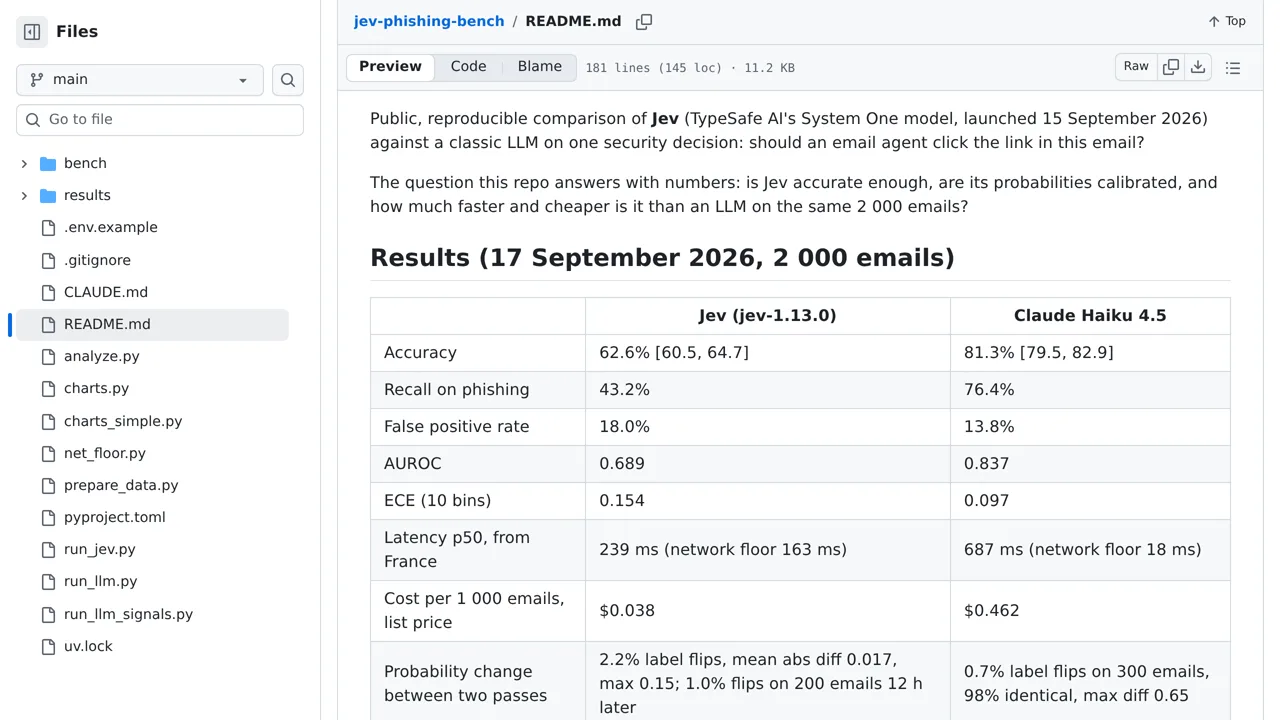
Task: Select git branch icon in branch selector
Action: (37, 80)
